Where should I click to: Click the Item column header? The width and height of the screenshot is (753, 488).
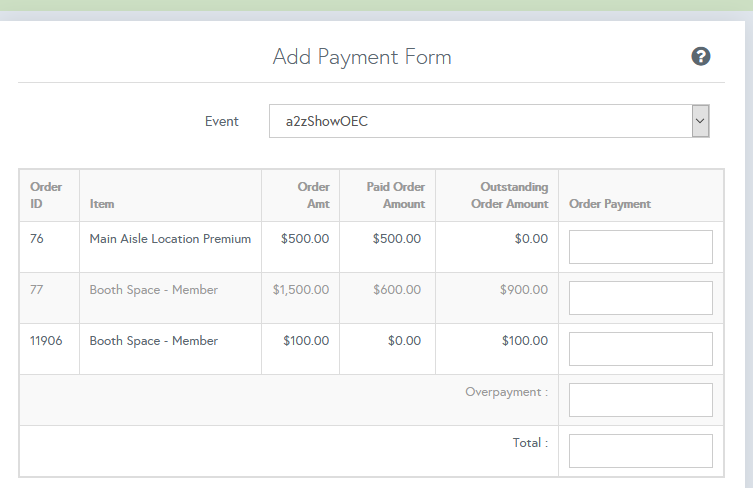[102, 204]
